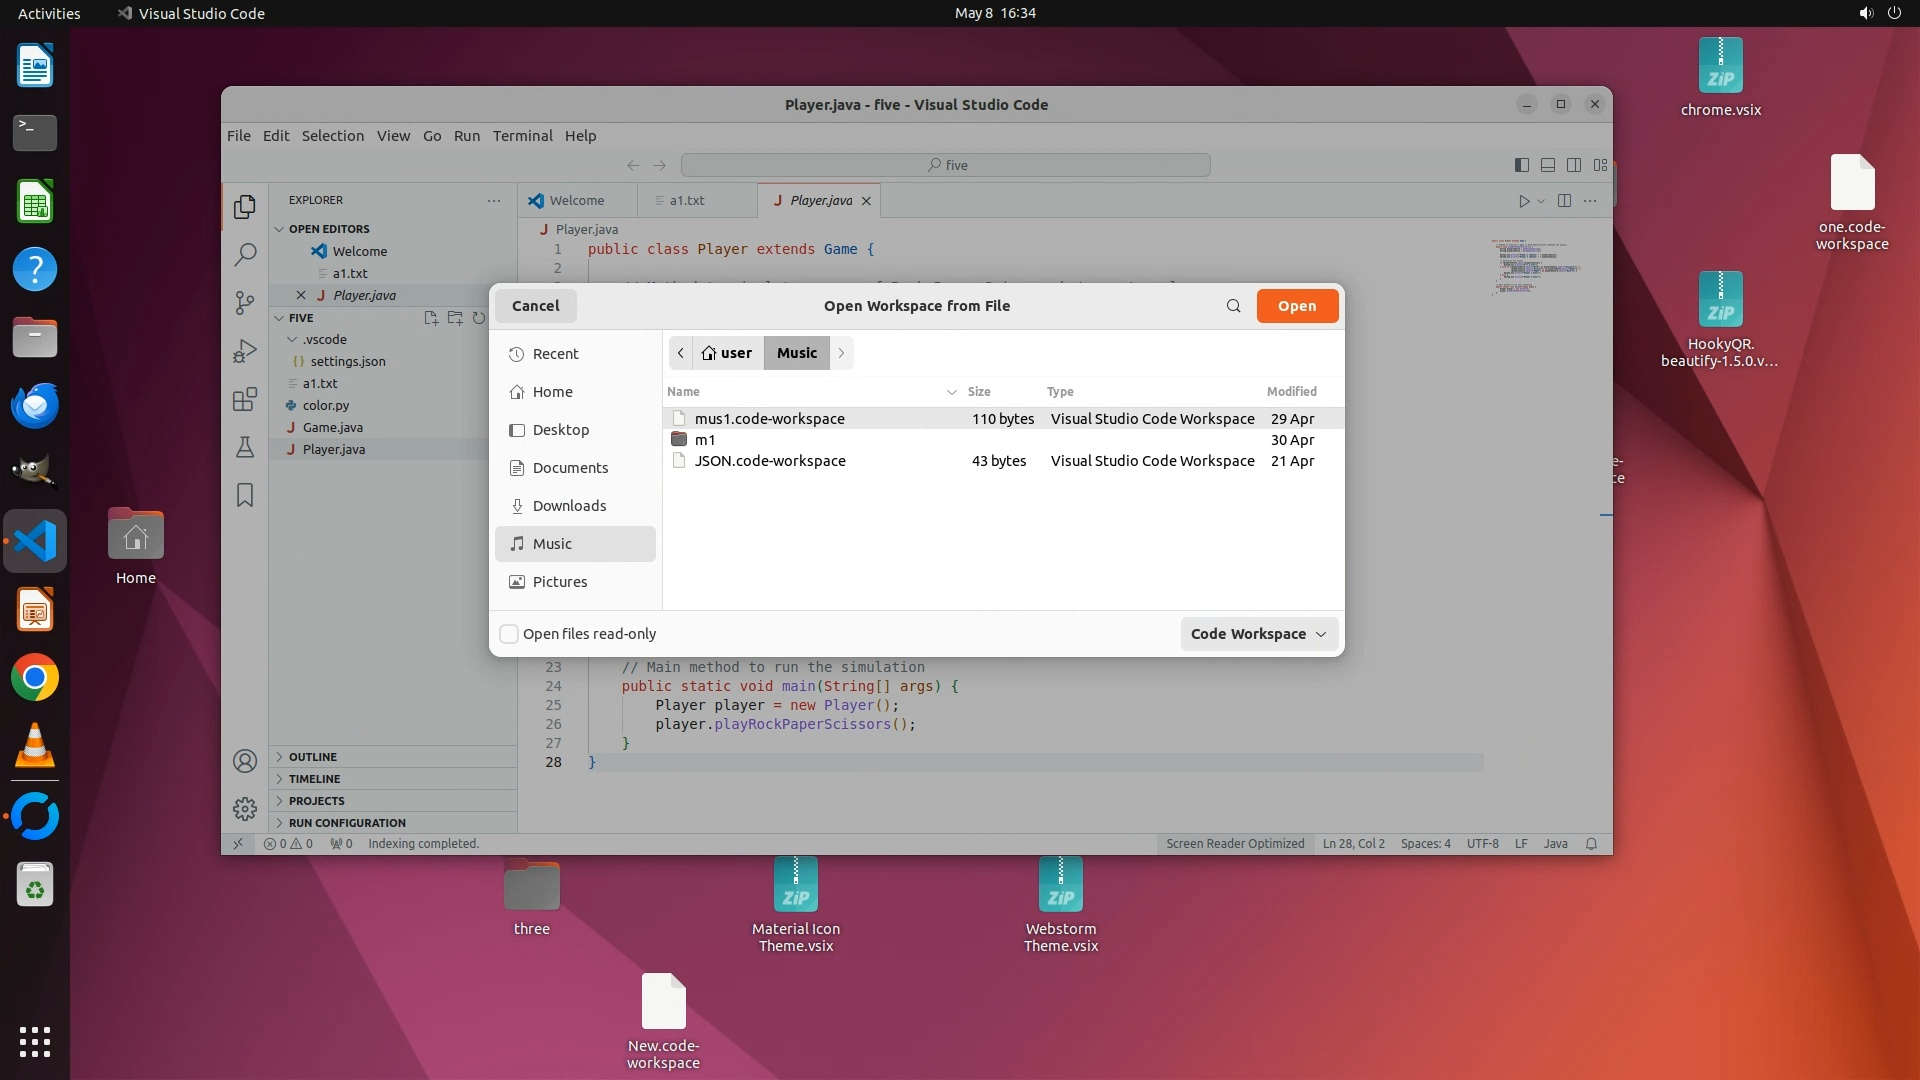Collapse the OPEN EDITORS section
1920x1080 pixels.
(x=328, y=229)
